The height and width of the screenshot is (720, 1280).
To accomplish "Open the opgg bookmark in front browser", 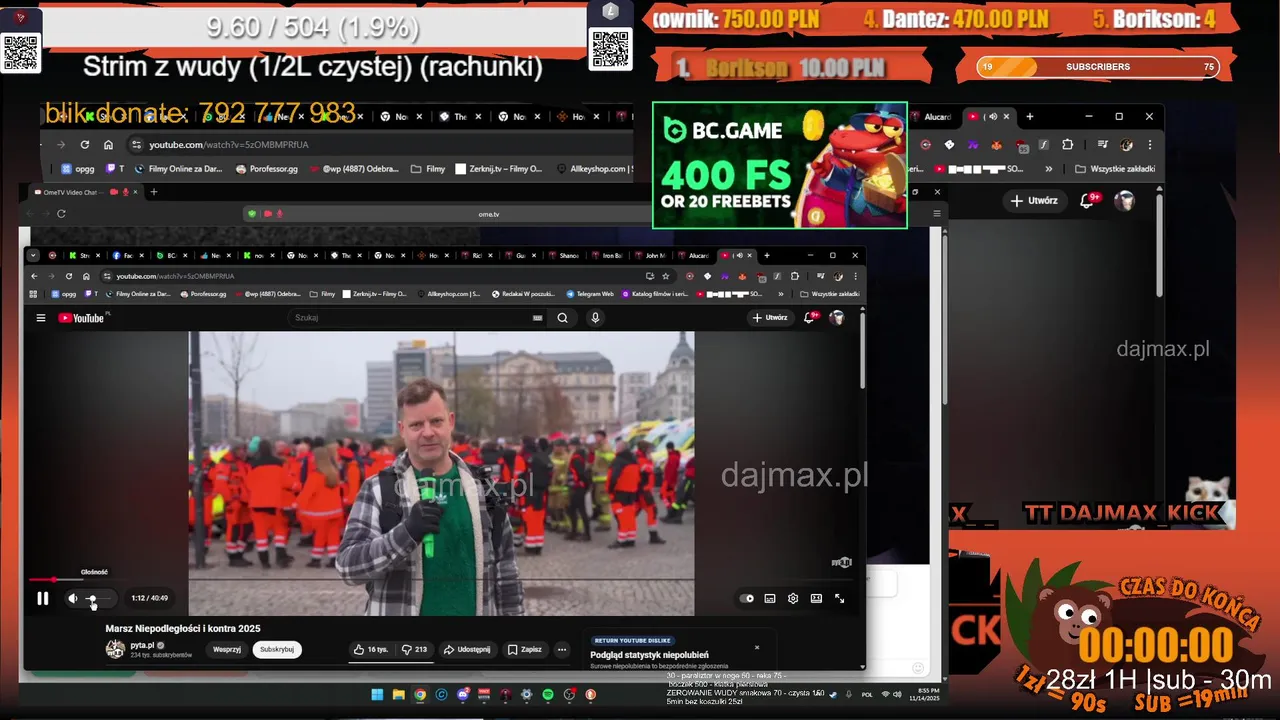I will [63, 294].
